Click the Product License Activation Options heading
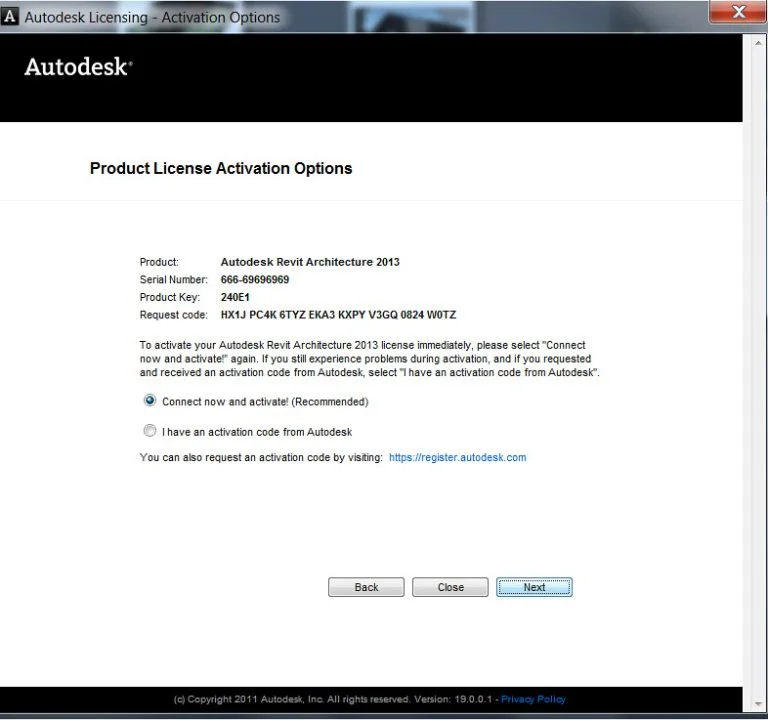Image resolution: width=768 pixels, height=720 pixels. (x=221, y=168)
